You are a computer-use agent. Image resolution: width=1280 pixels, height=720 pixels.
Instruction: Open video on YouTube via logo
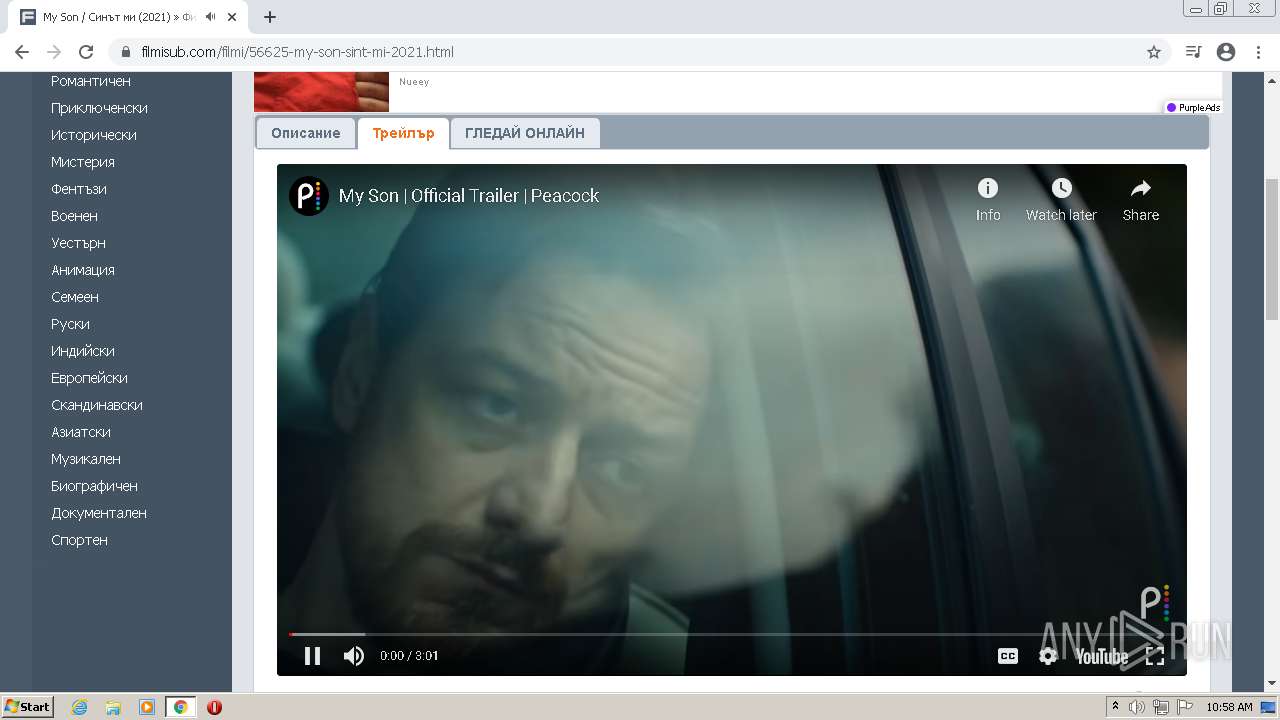[x=1101, y=656]
